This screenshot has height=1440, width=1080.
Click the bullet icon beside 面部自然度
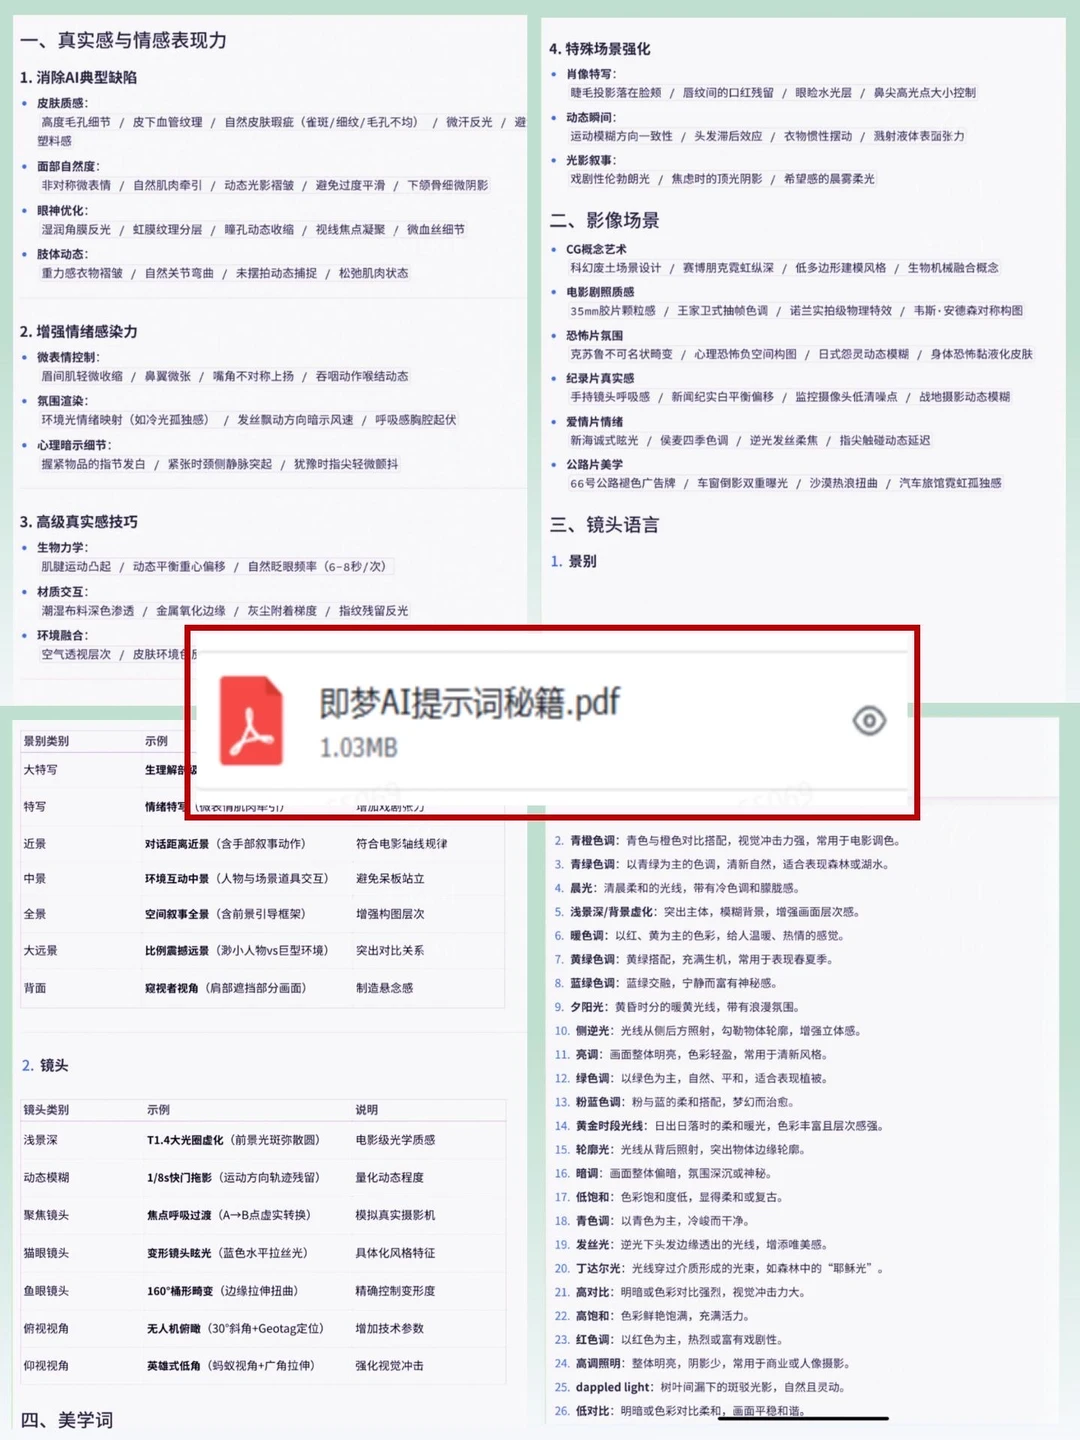23,167
